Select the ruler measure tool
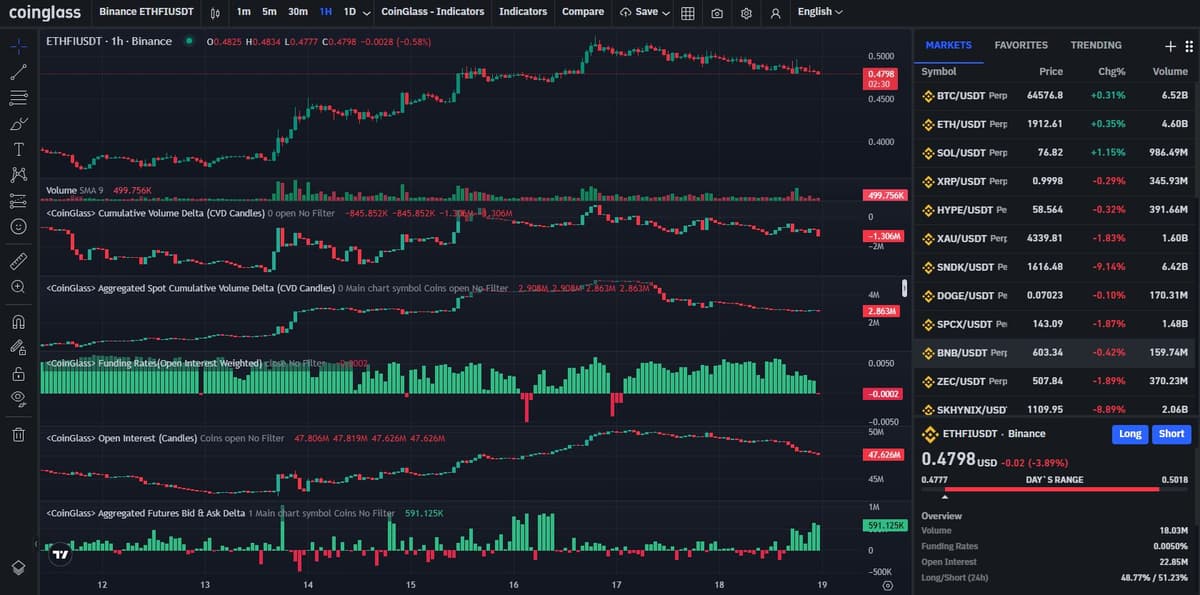Screen dimensions: 1200x595 pos(18,261)
